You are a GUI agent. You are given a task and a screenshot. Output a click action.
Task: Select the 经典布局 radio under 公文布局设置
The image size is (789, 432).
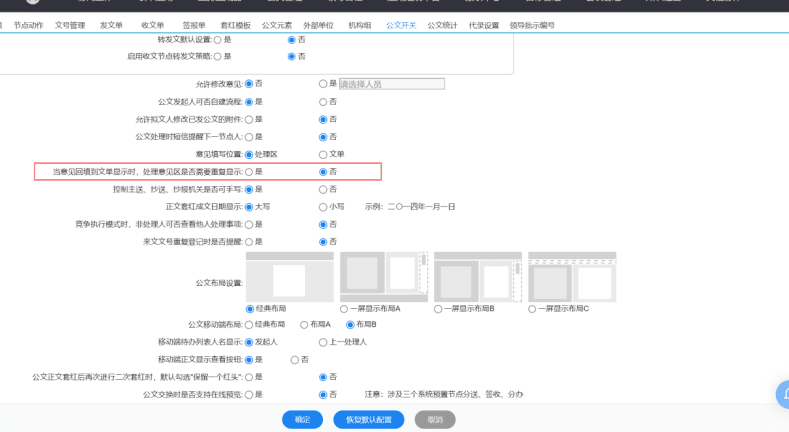click(x=250, y=309)
